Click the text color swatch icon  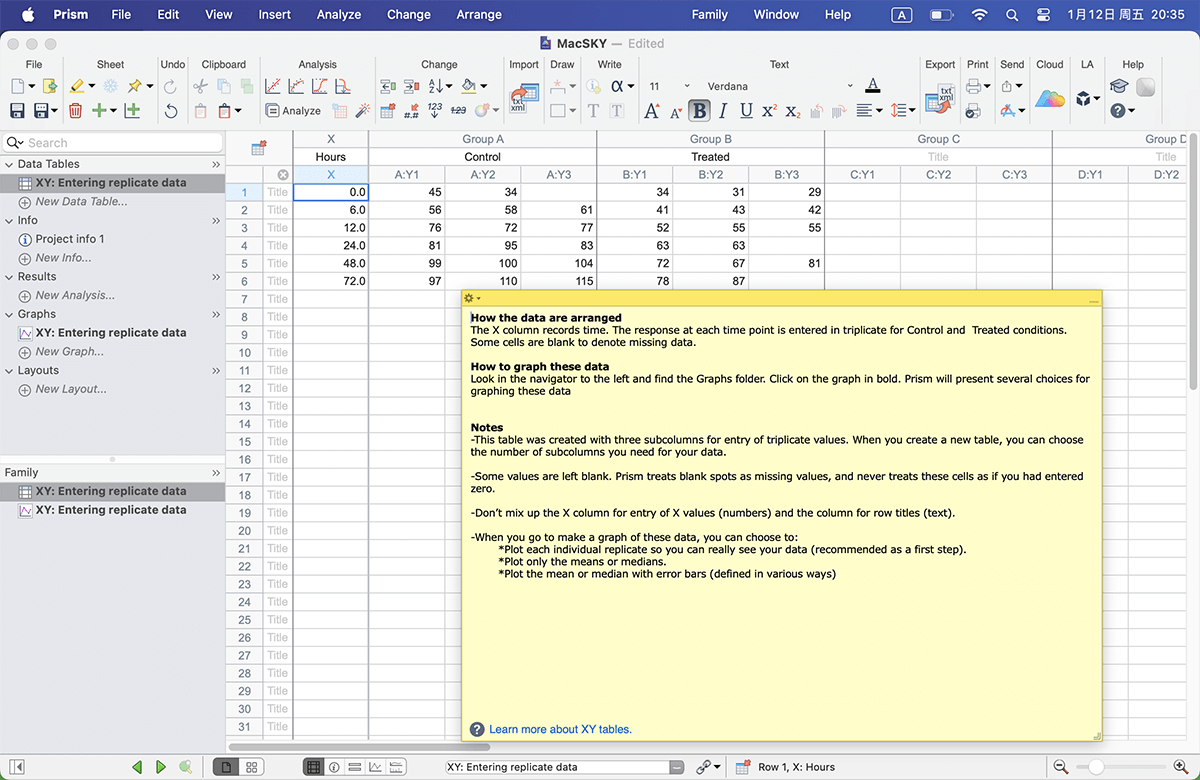(x=873, y=87)
